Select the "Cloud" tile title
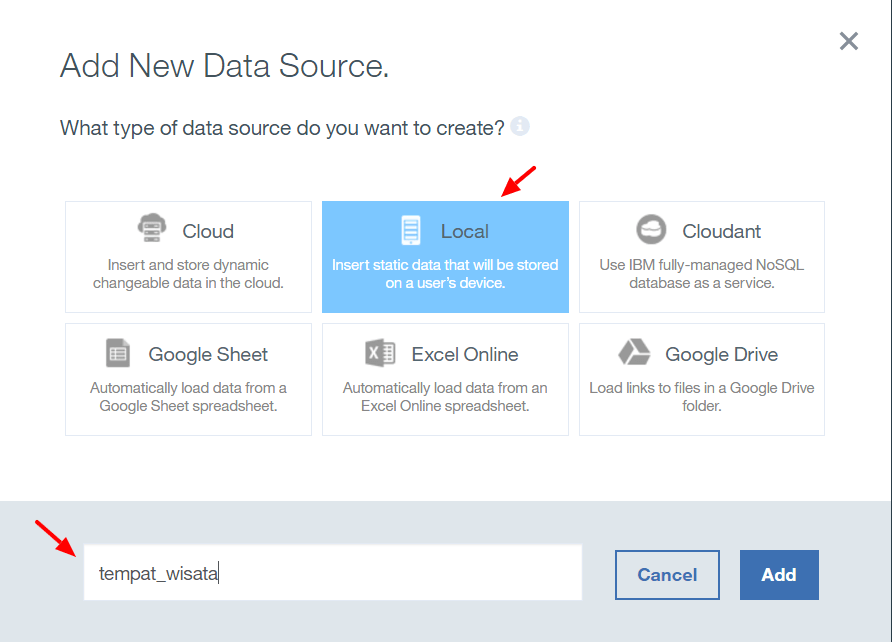 (208, 231)
